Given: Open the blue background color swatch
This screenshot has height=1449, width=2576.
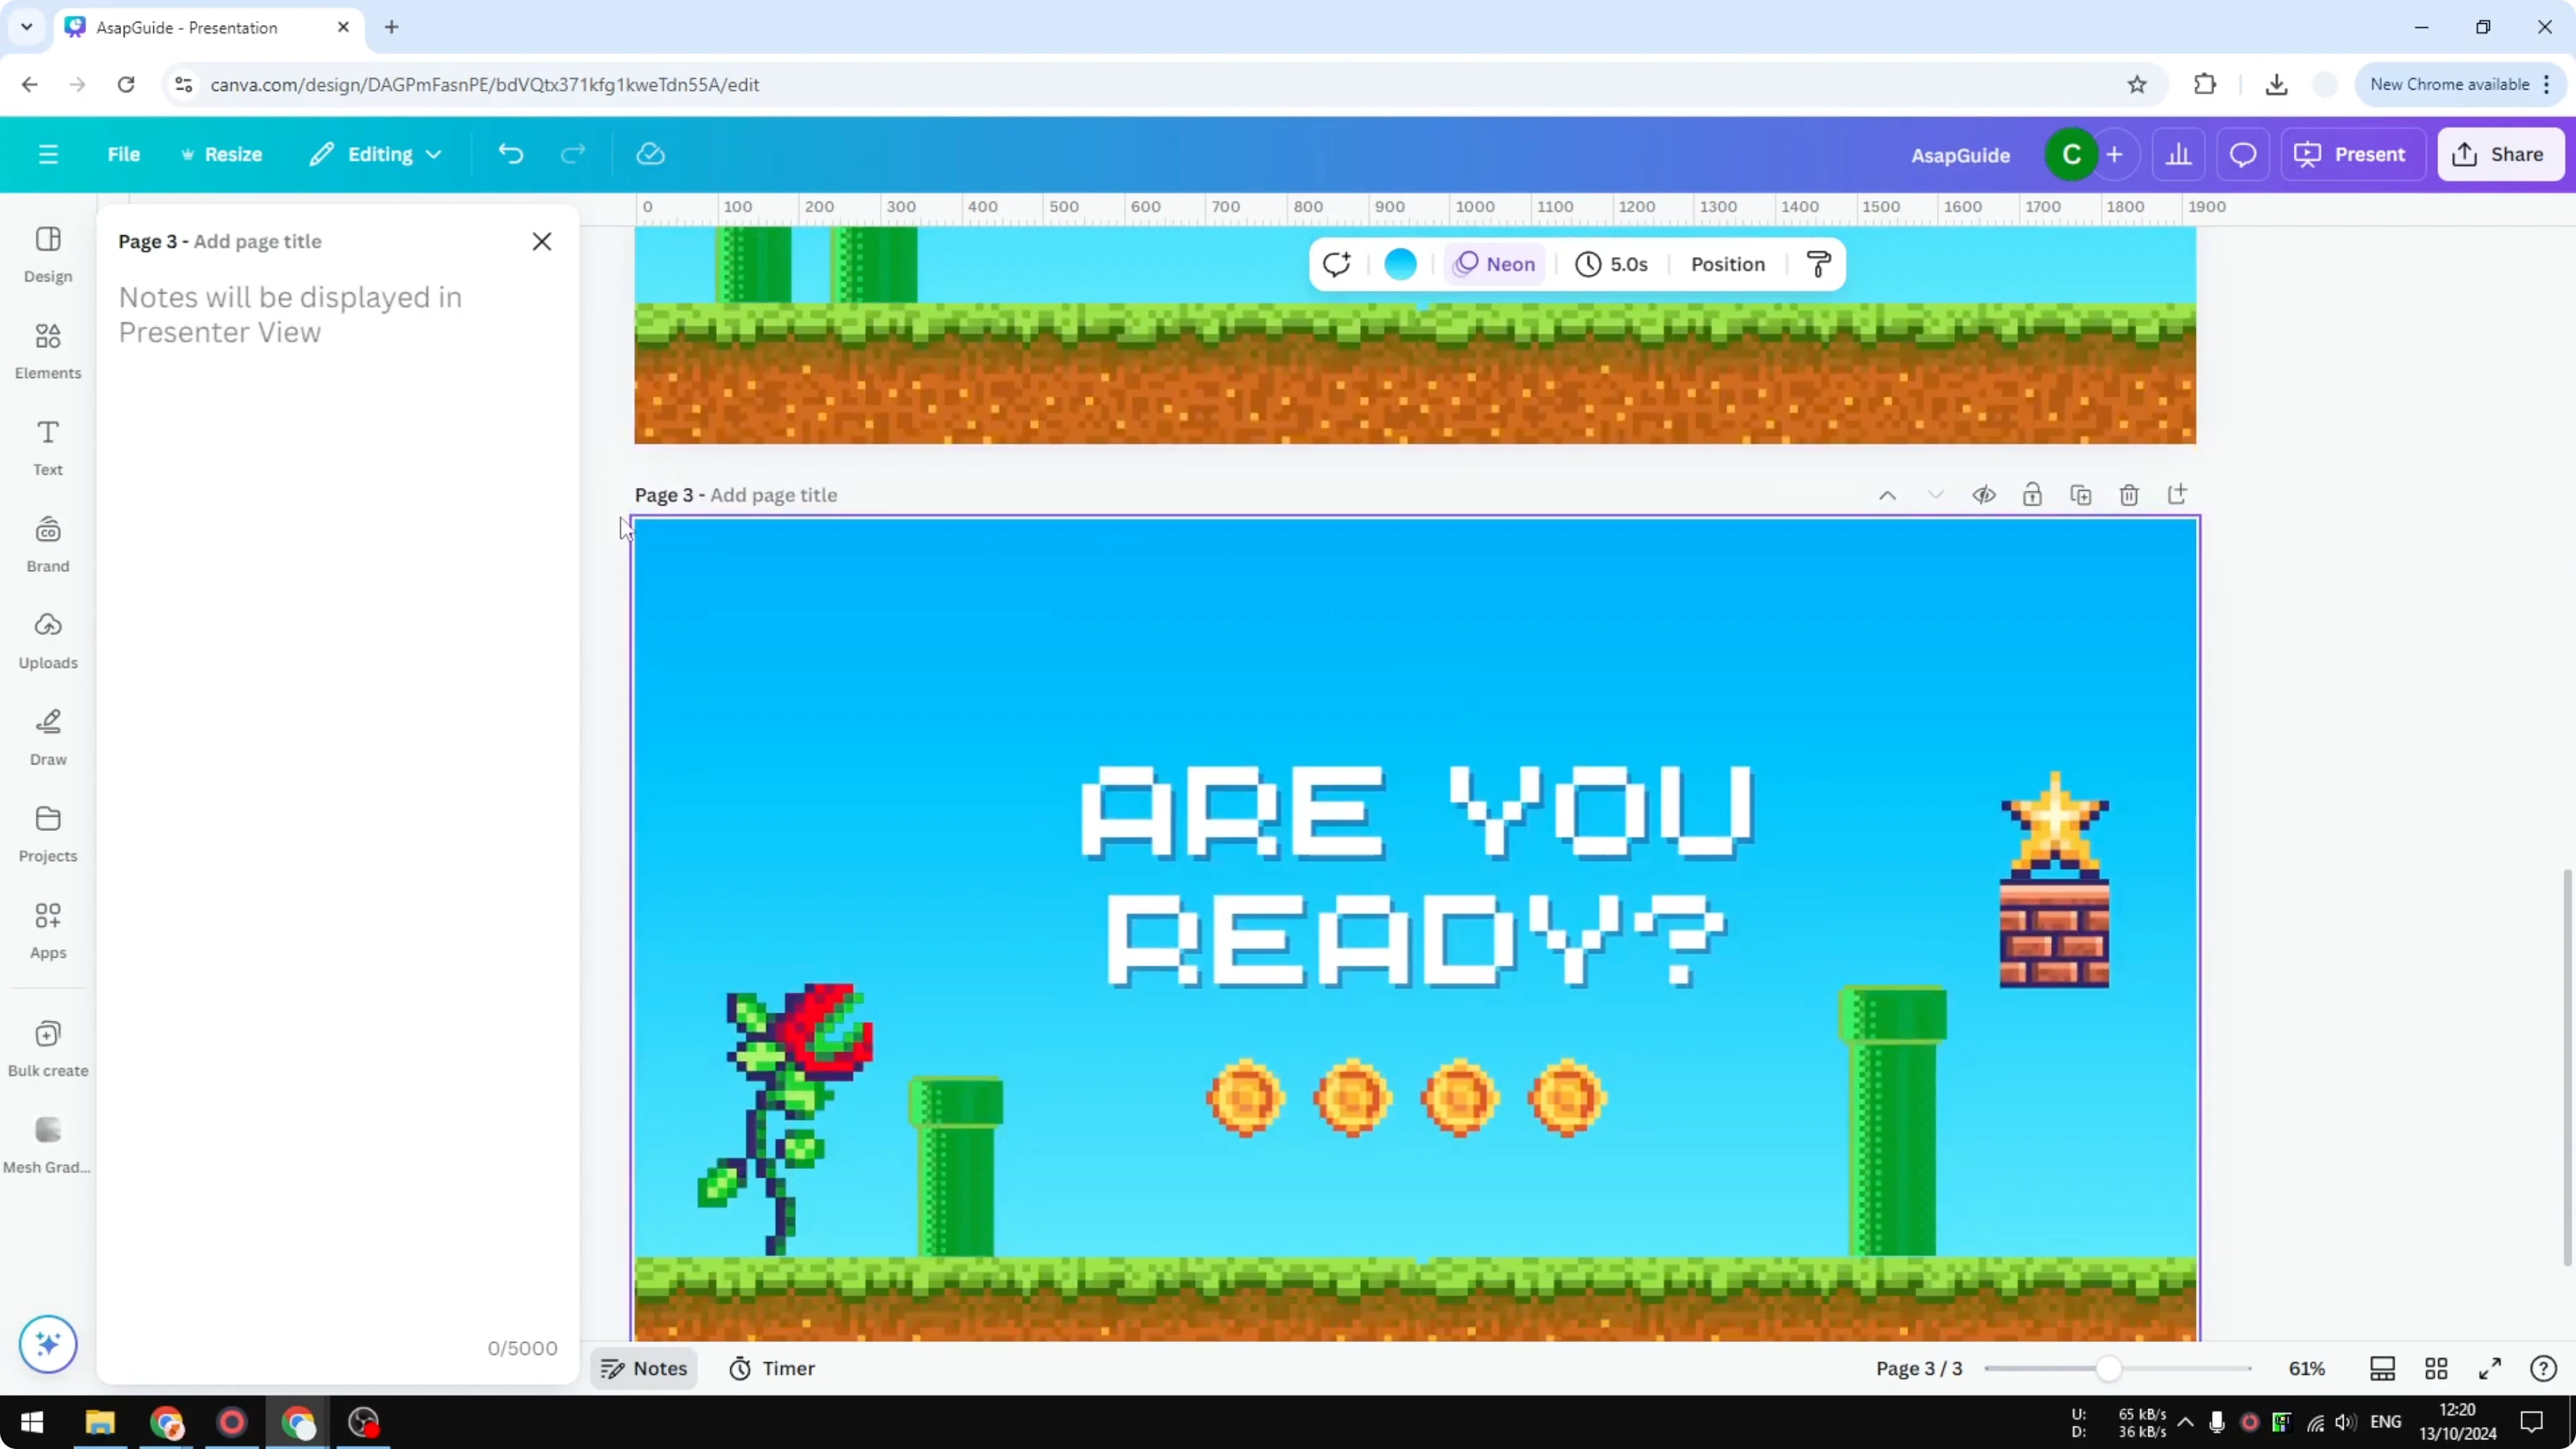Looking at the screenshot, I should (1400, 264).
